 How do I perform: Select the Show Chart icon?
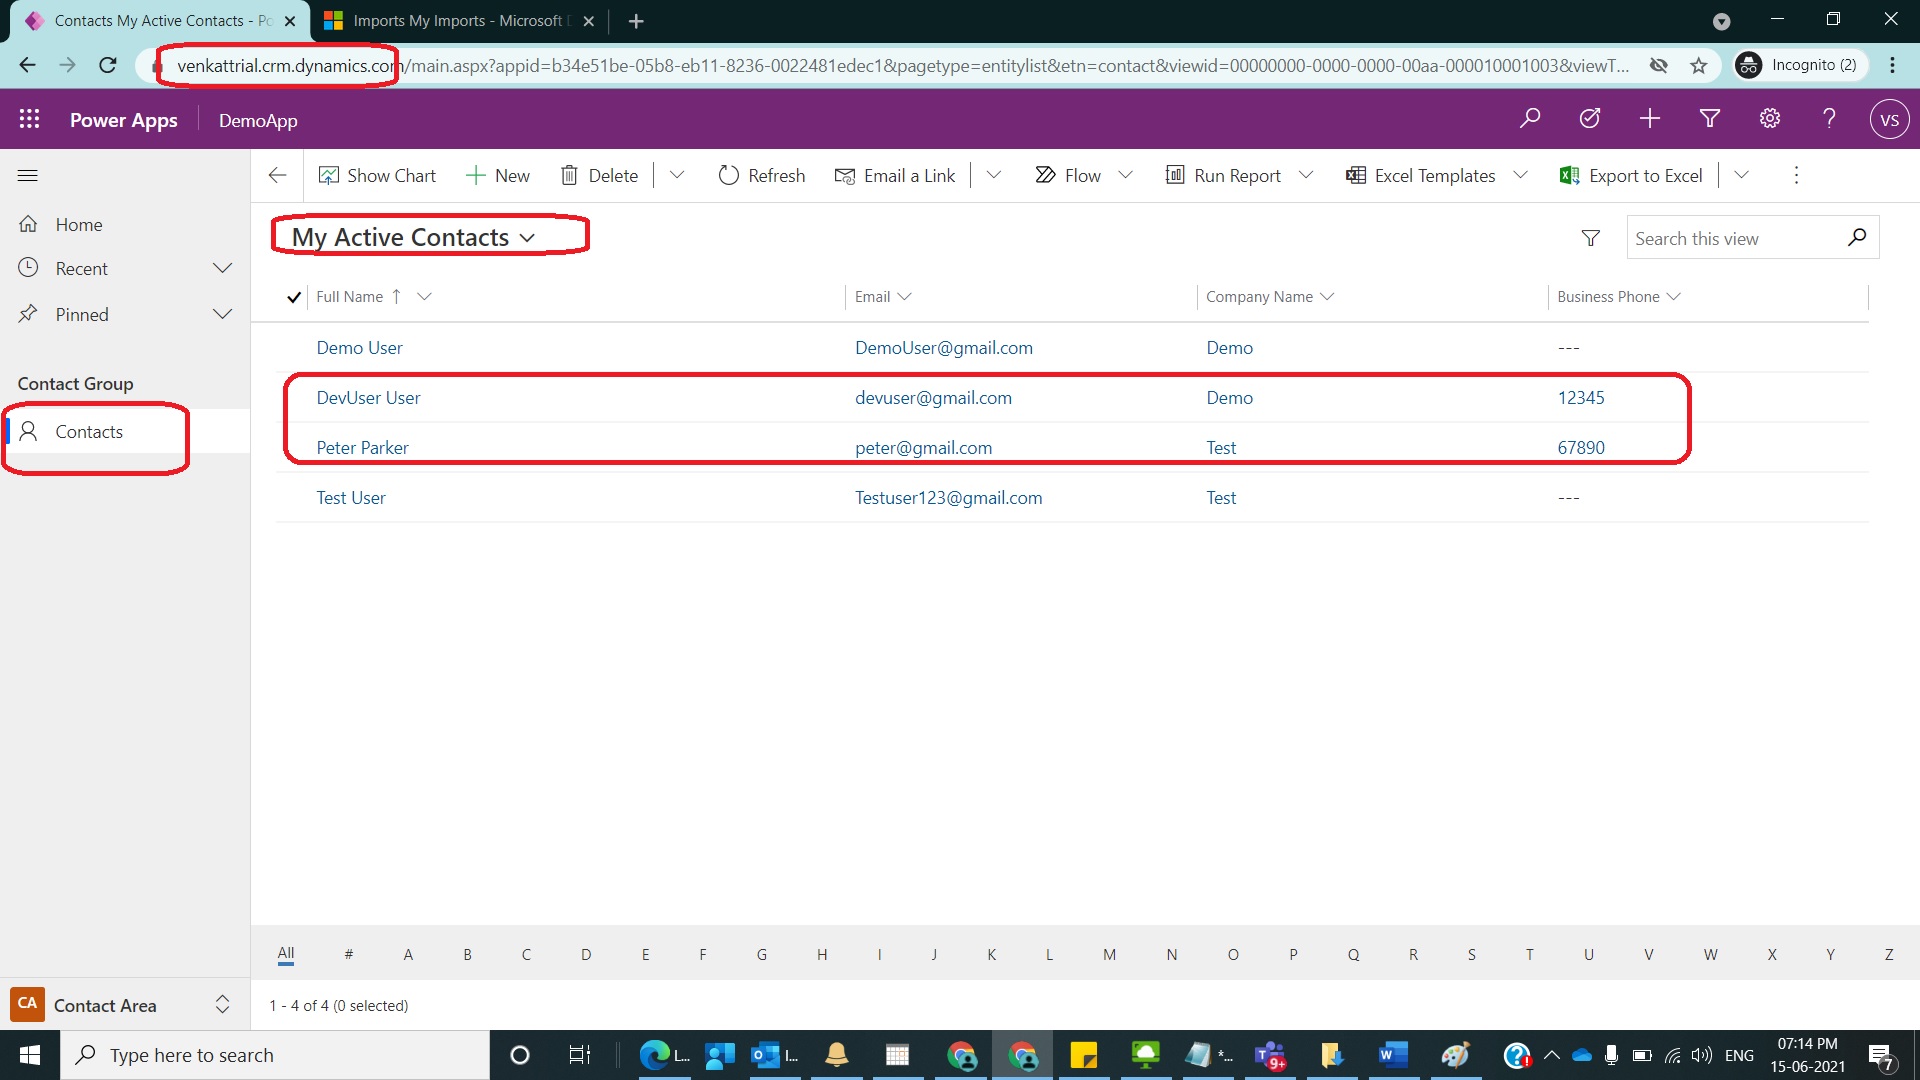330,175
